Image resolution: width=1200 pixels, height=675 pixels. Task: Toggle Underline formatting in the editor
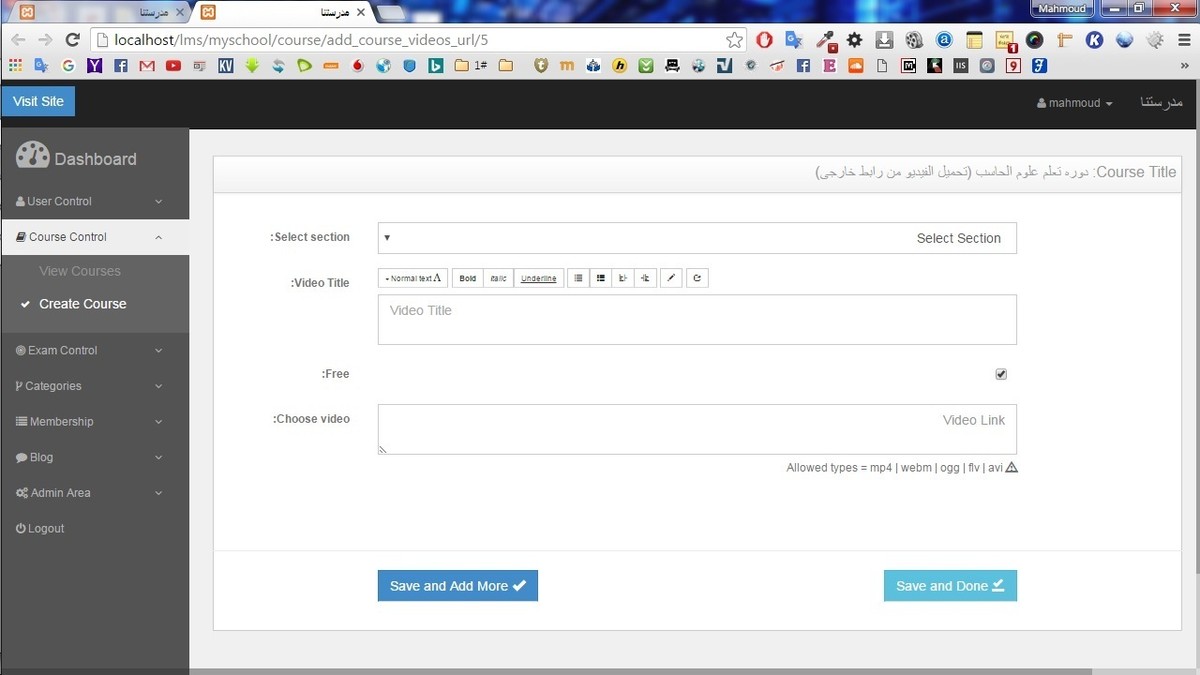point(538,278)
